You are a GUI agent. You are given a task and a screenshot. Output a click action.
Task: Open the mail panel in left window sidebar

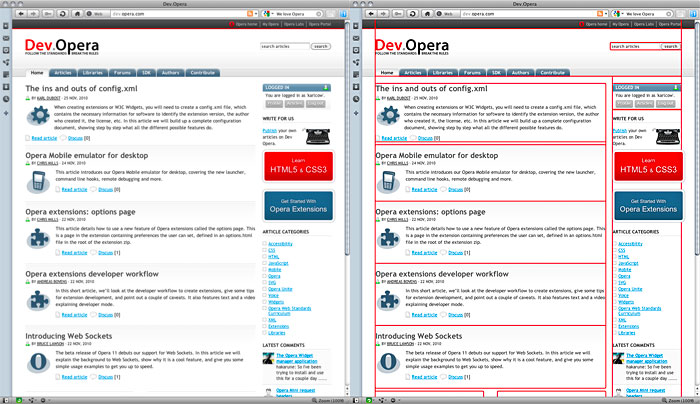6,38
